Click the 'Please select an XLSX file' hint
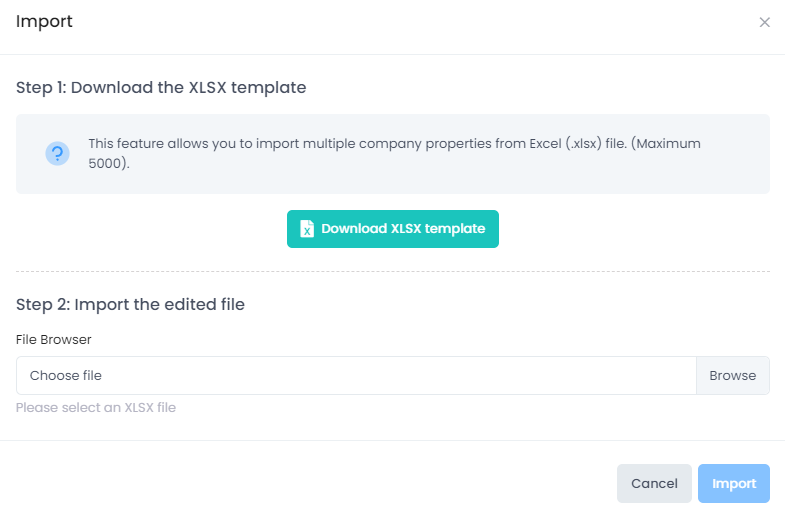The width and height of the screenshot is (785, 516). point(96,407)
